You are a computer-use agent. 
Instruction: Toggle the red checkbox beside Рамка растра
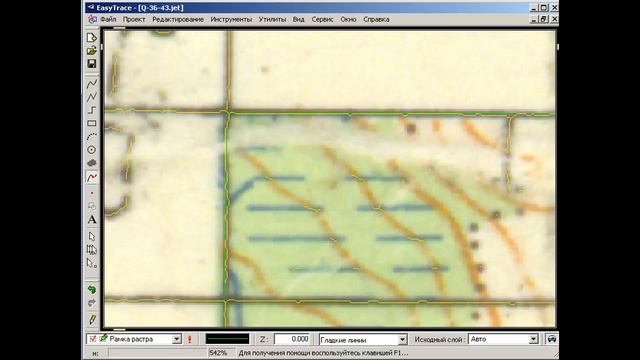tap(93, 339)
